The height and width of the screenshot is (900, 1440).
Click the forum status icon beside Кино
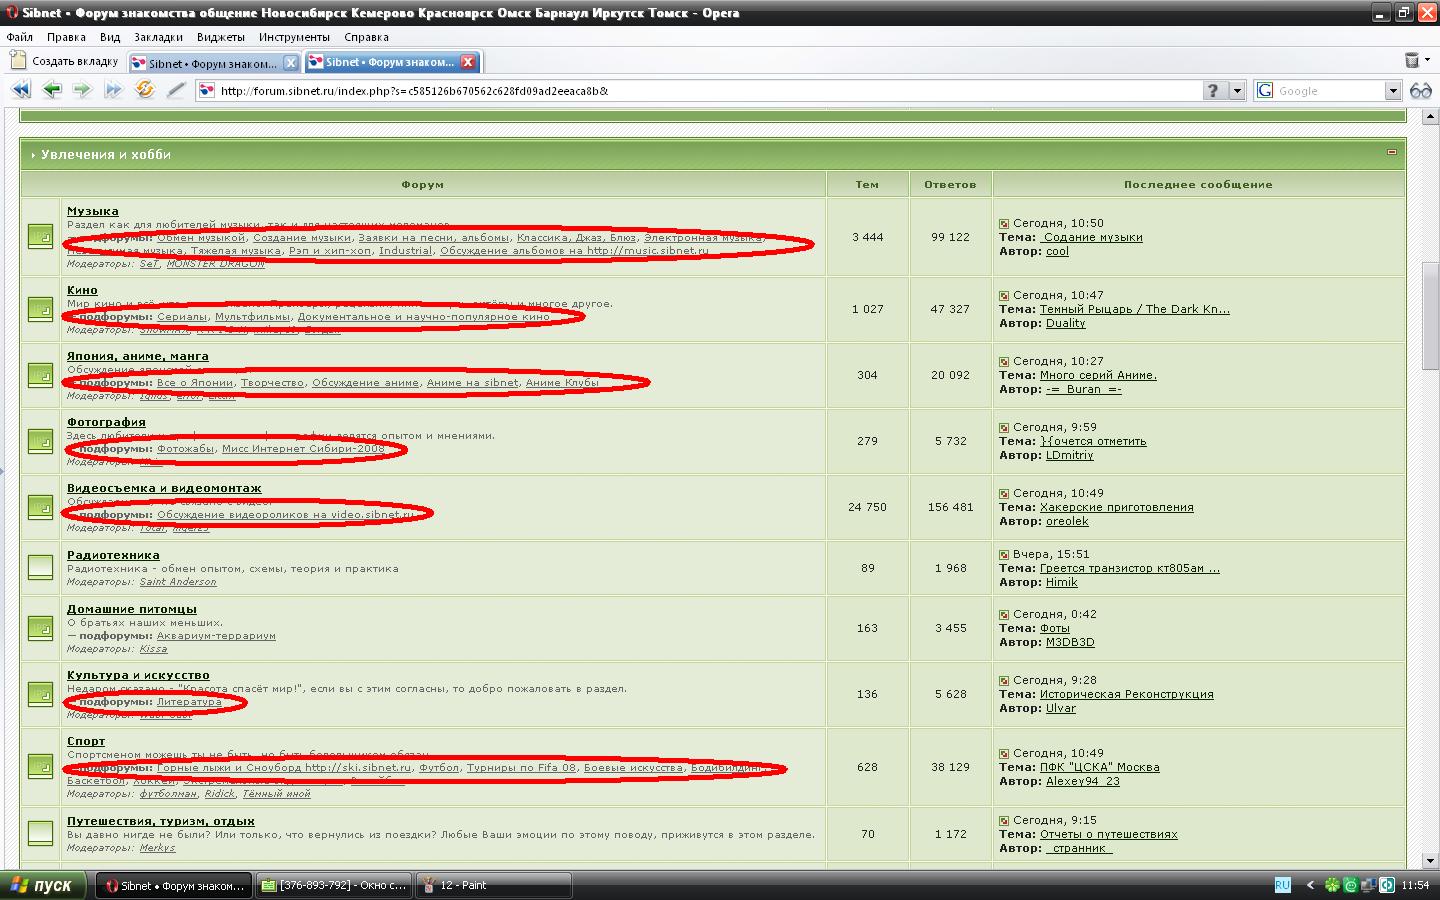40,309
